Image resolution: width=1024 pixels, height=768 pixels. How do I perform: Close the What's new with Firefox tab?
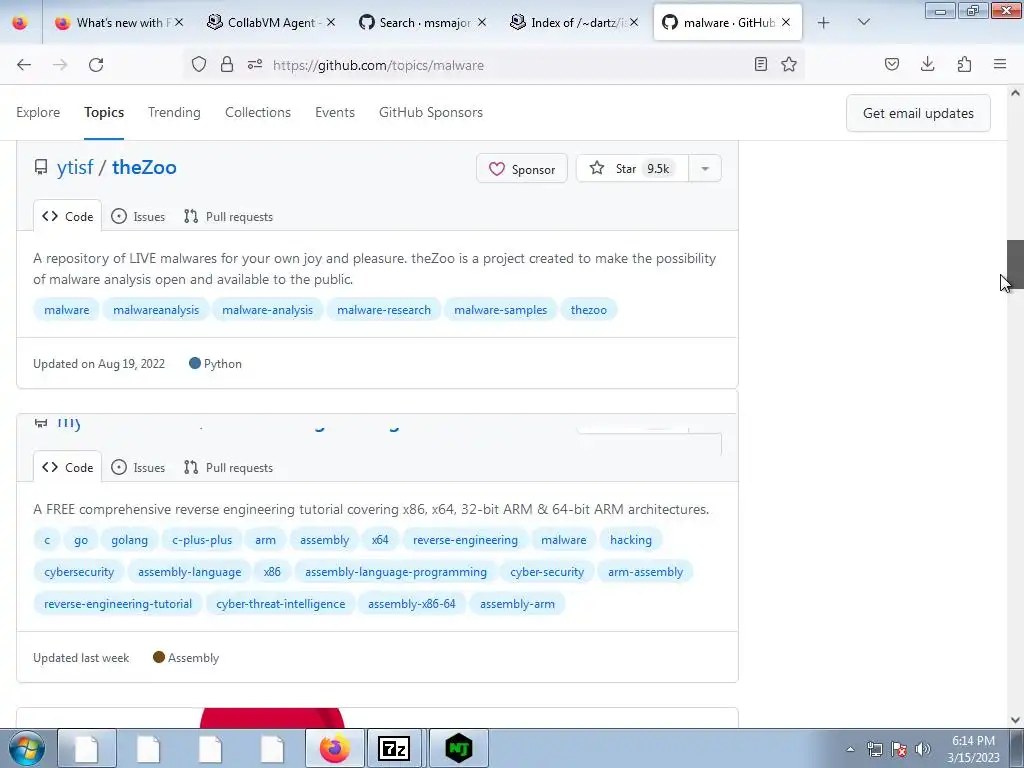[x=179, y=23]
